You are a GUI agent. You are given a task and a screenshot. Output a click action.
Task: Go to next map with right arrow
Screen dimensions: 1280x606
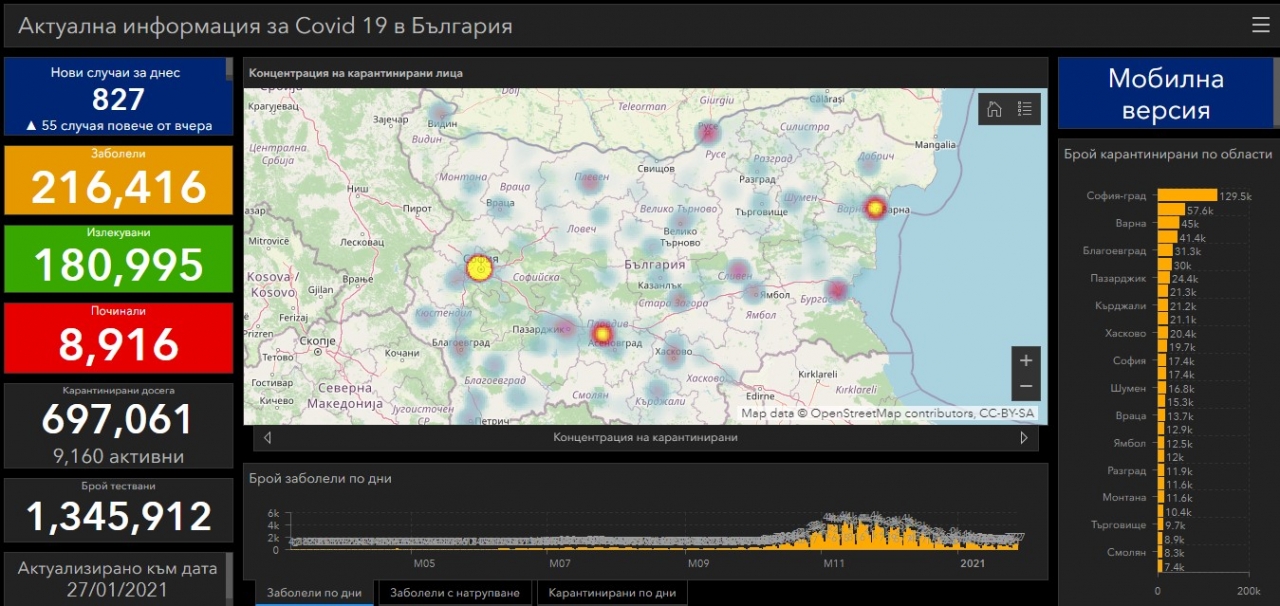pos(1024,438)
